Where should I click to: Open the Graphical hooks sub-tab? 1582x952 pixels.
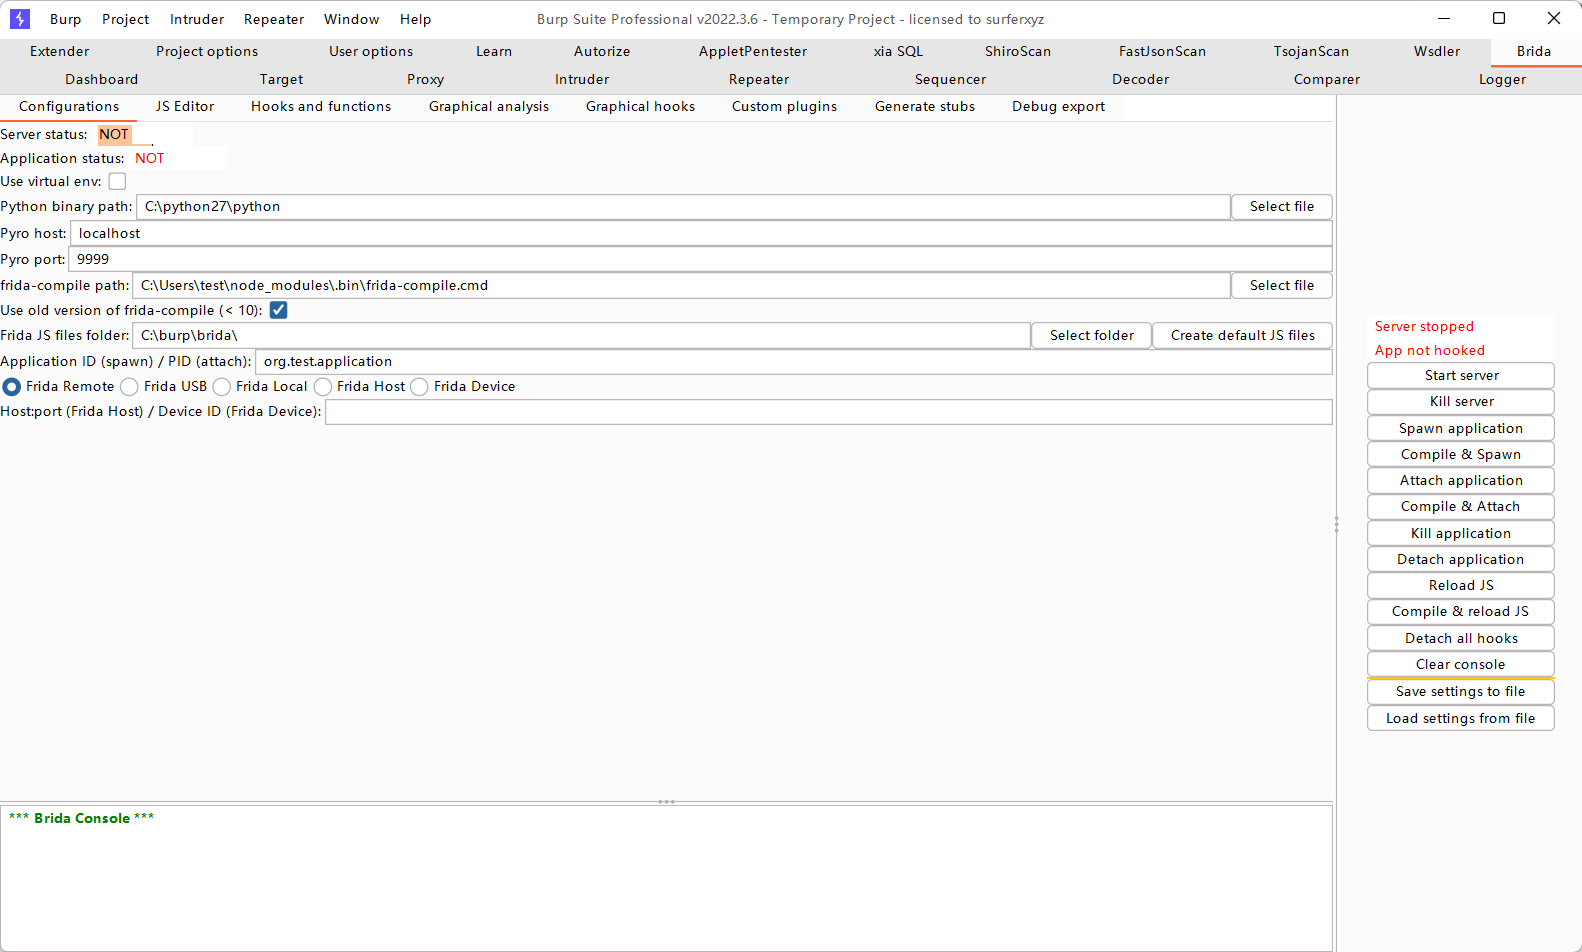(x=640, y=107)
